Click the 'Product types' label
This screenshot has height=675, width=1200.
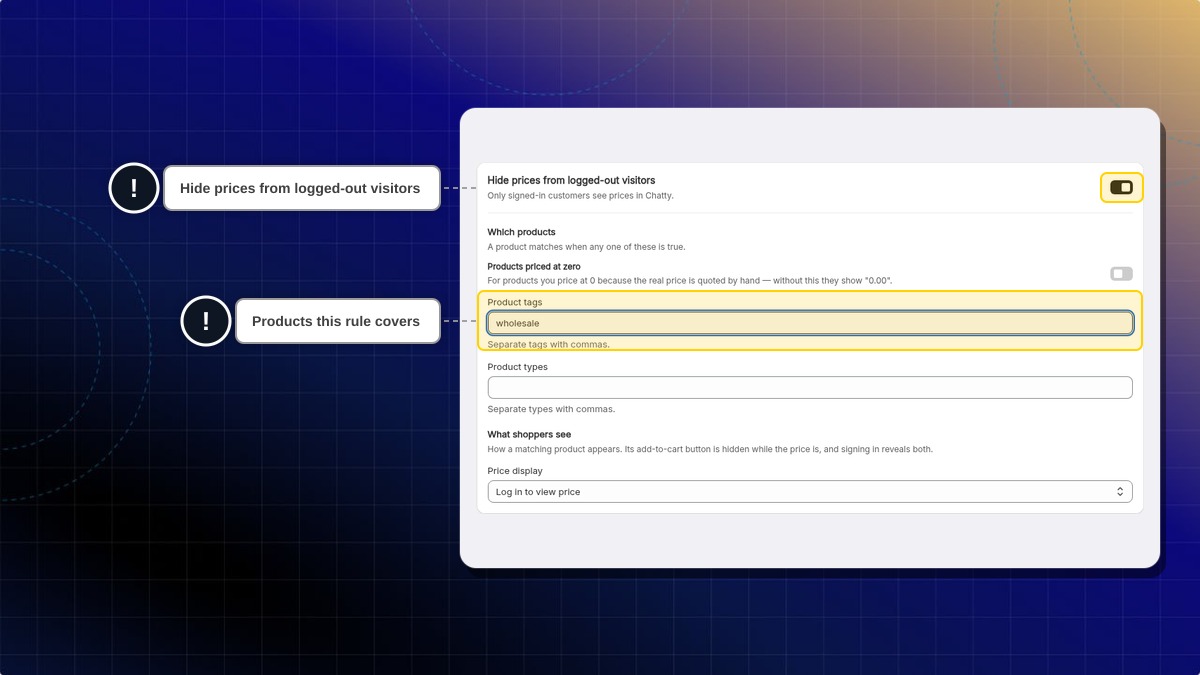point(518,367)
